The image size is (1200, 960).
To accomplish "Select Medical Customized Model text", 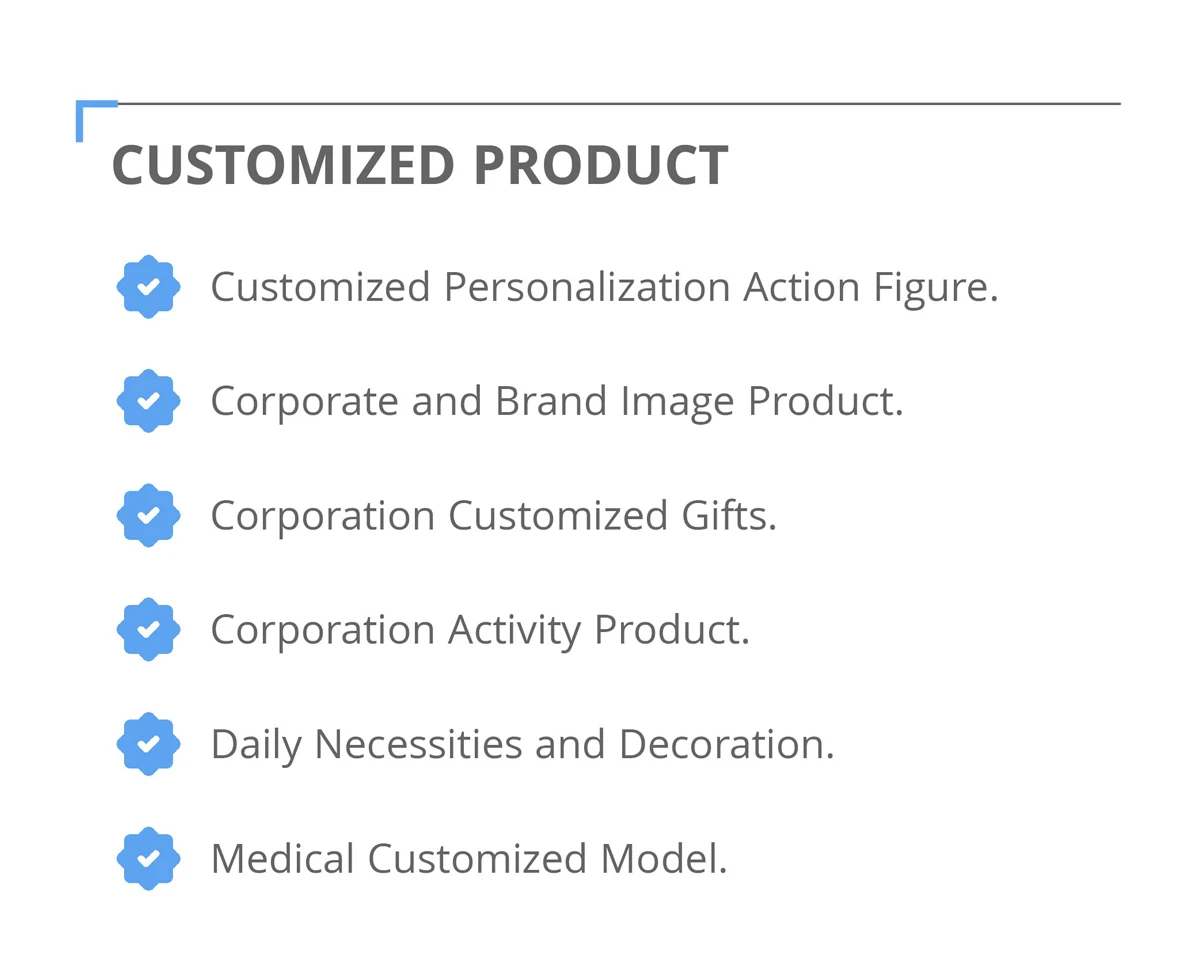I will 469,859.
